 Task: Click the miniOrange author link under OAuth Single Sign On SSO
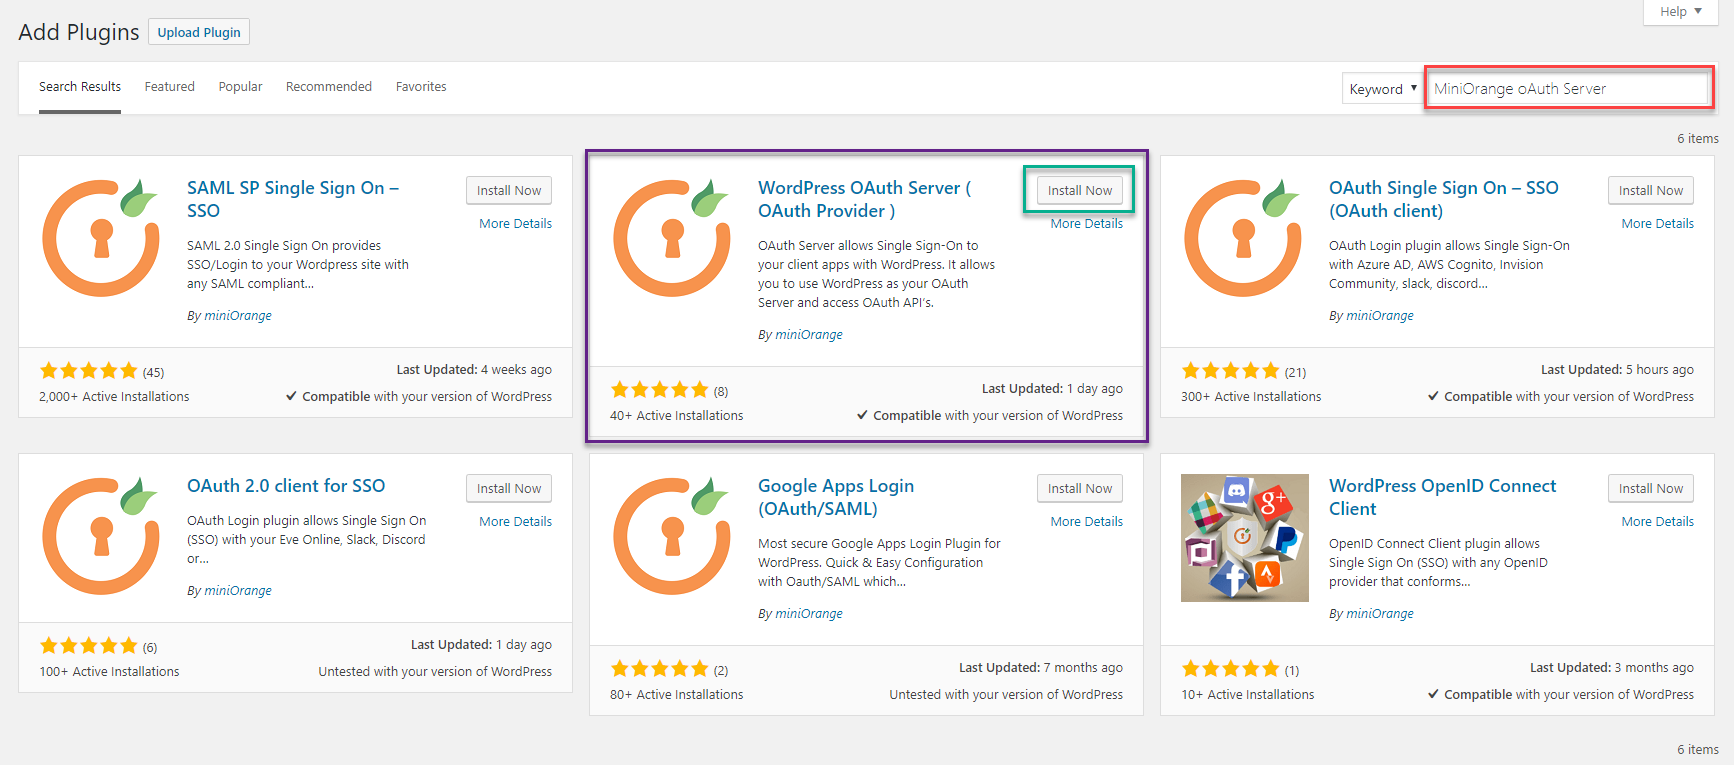1380,316
